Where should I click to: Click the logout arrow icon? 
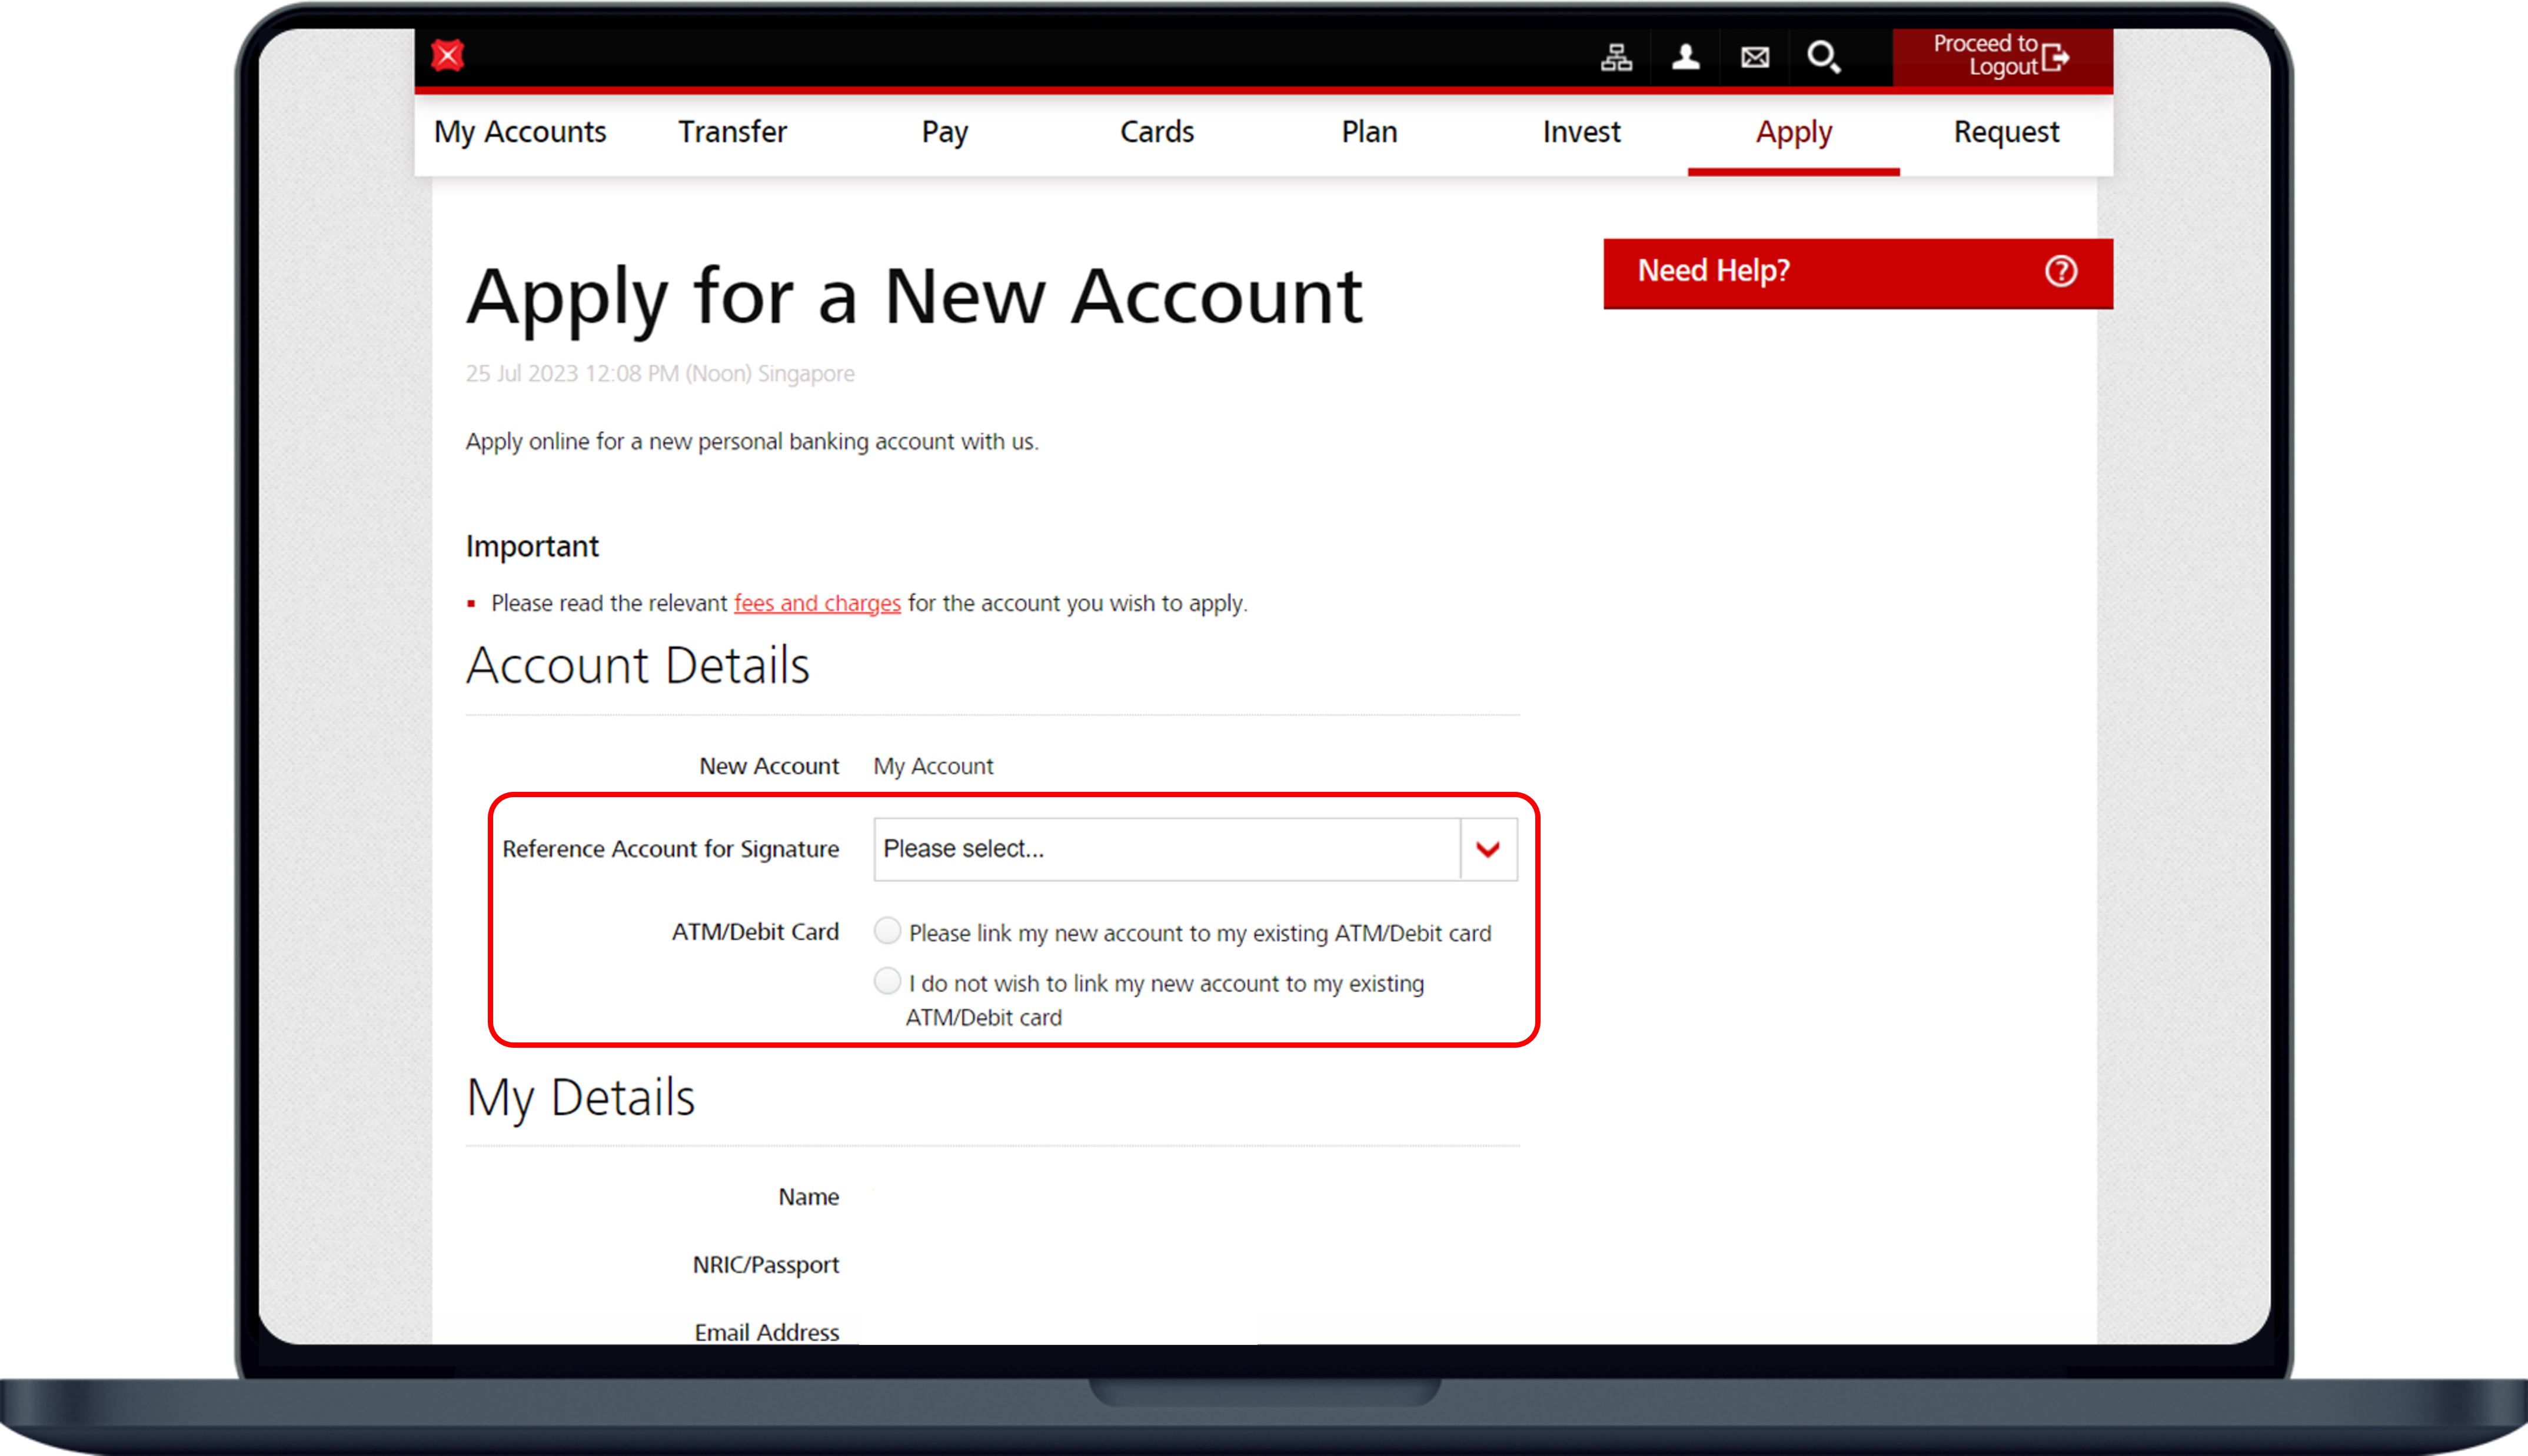pyautogui.click(x=2055, y=57)
